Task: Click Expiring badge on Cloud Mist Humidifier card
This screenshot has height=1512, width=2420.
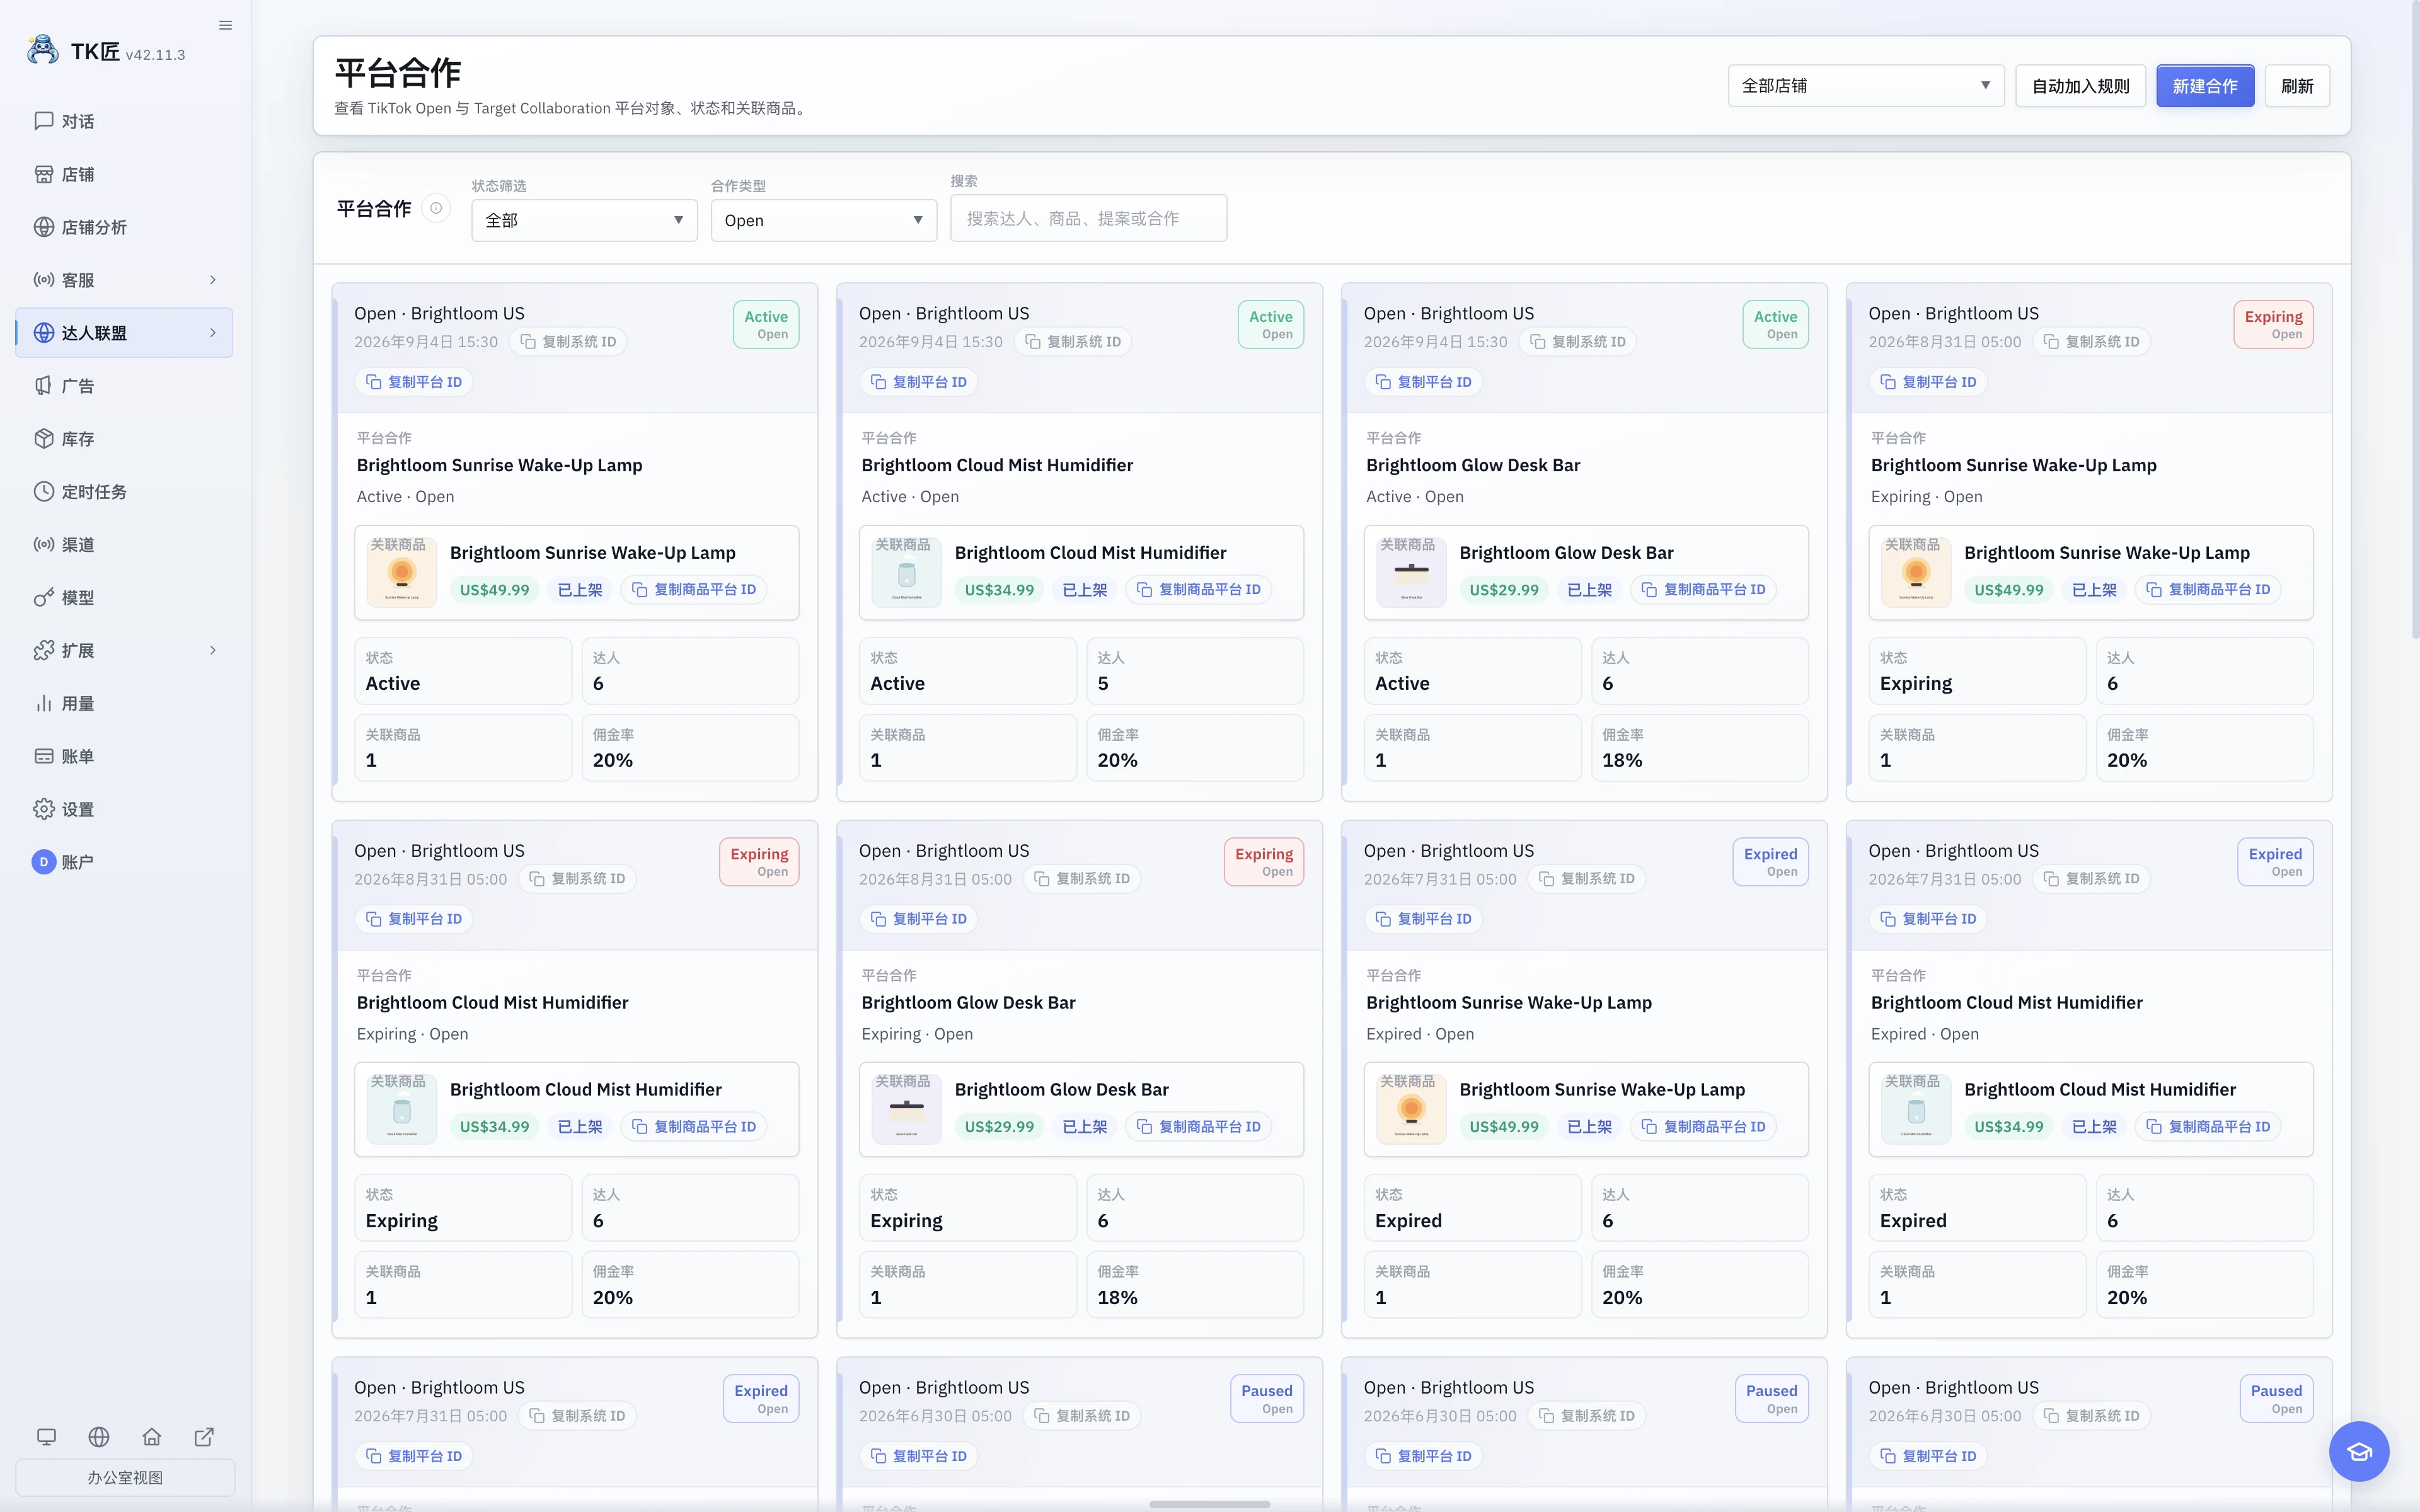Action: tap(759, 862)
